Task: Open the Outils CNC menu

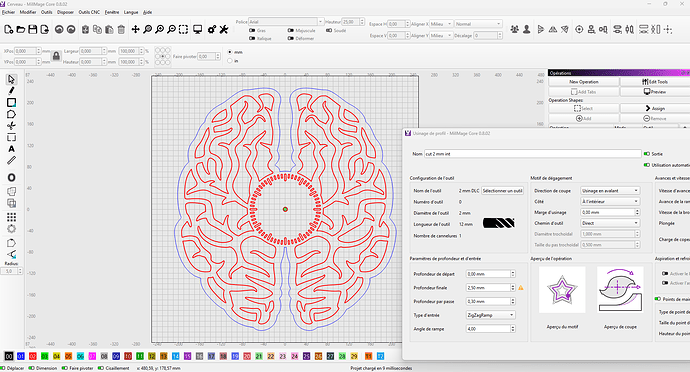Action: coord(89,12)
